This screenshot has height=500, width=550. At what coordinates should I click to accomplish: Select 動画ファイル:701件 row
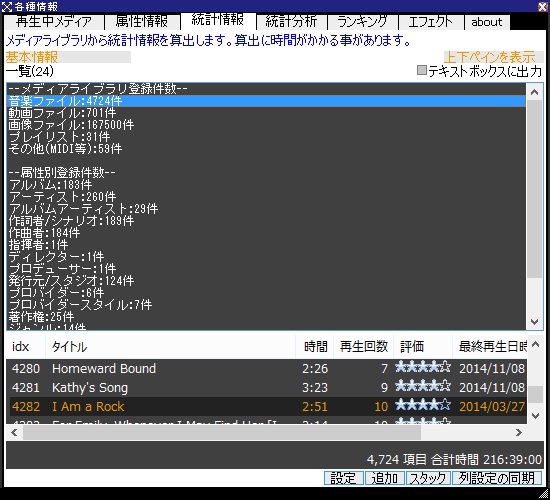point(266,113)
